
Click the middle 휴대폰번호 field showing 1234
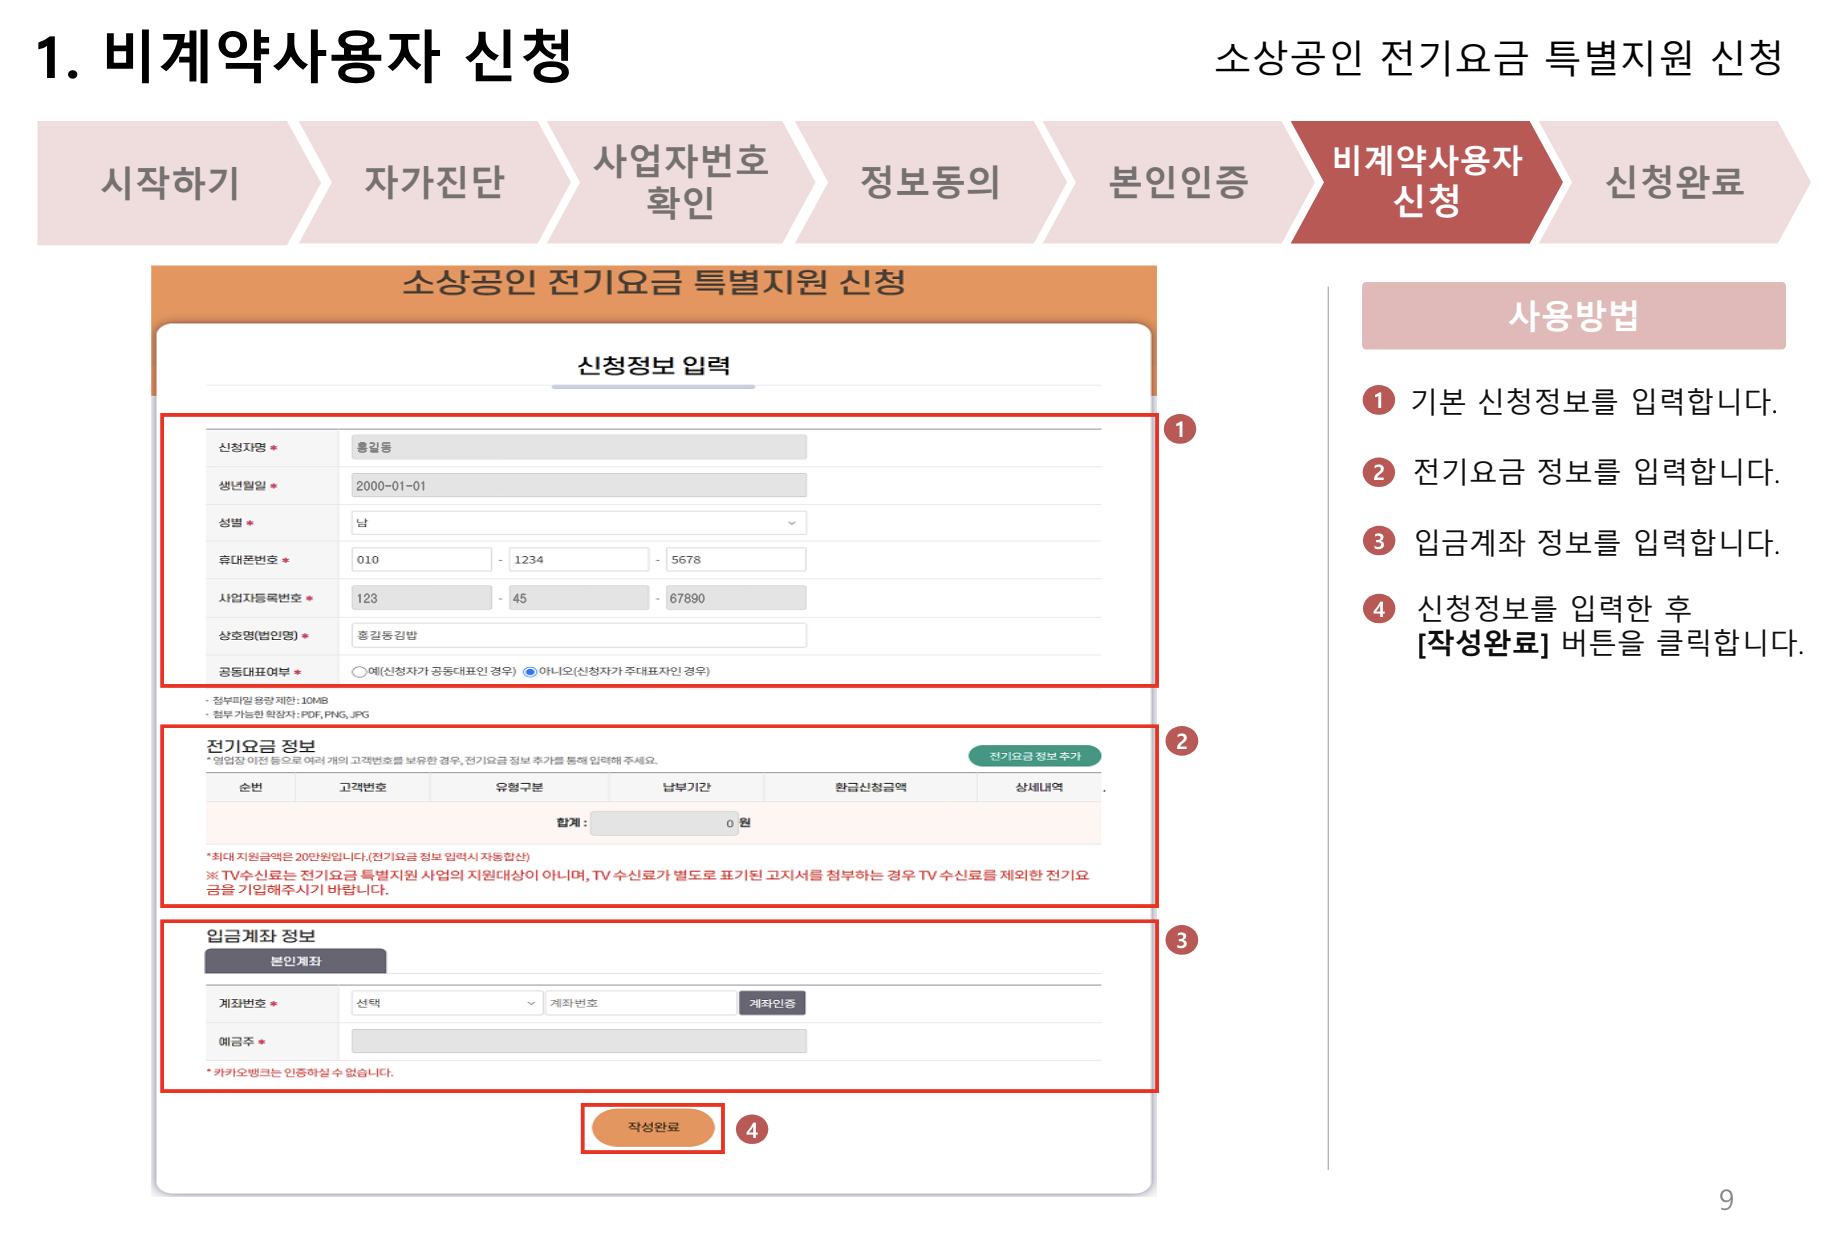click(x=580, y=559)
